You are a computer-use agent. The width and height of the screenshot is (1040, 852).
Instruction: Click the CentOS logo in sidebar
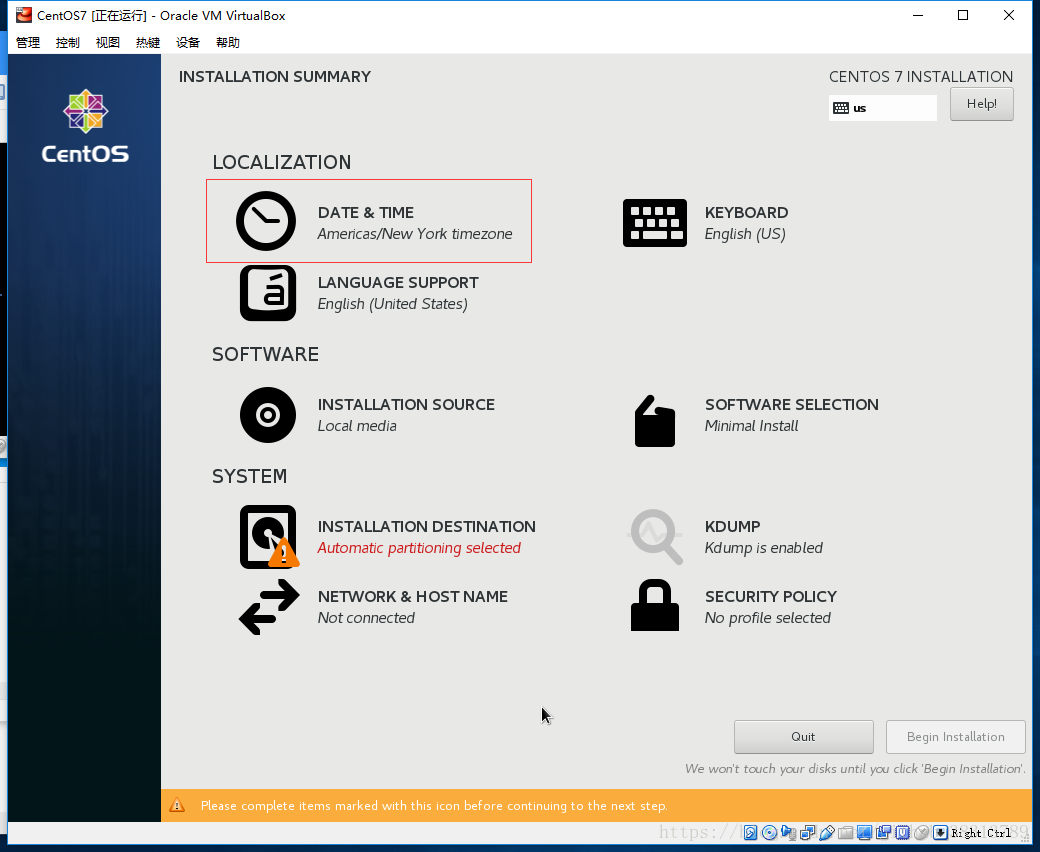86,127
